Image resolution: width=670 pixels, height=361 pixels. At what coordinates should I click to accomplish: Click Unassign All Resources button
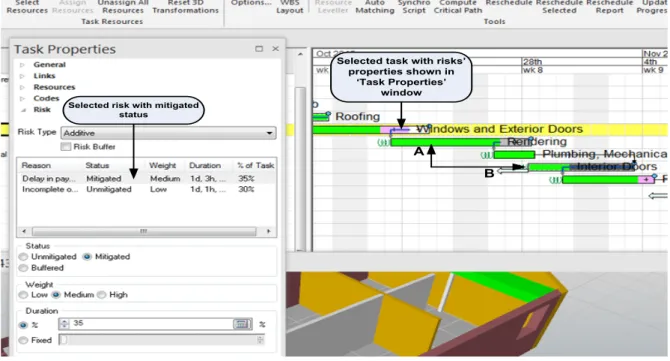[123, 6]
